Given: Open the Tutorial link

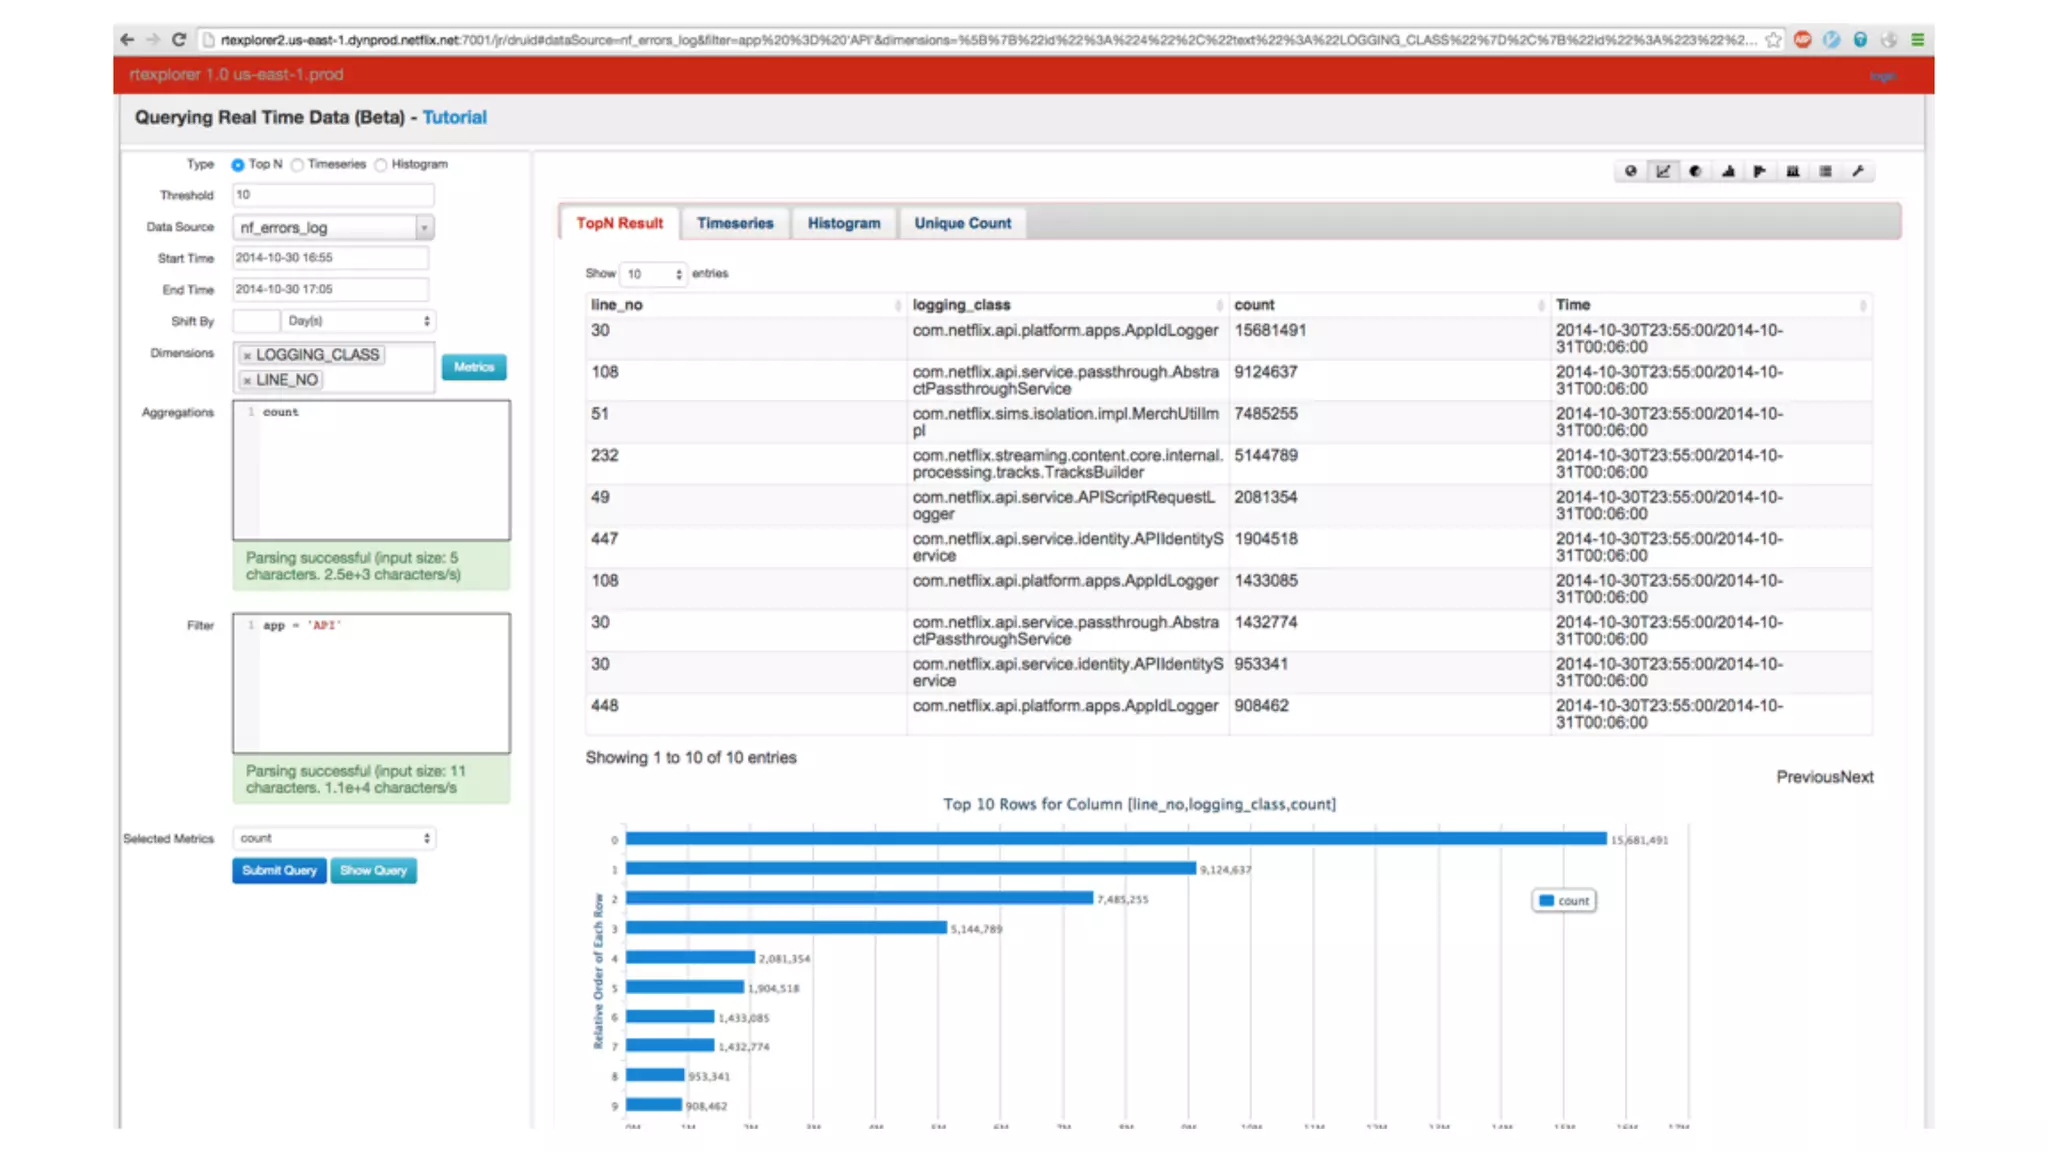Looking at the screenshot, I should 454,117.
